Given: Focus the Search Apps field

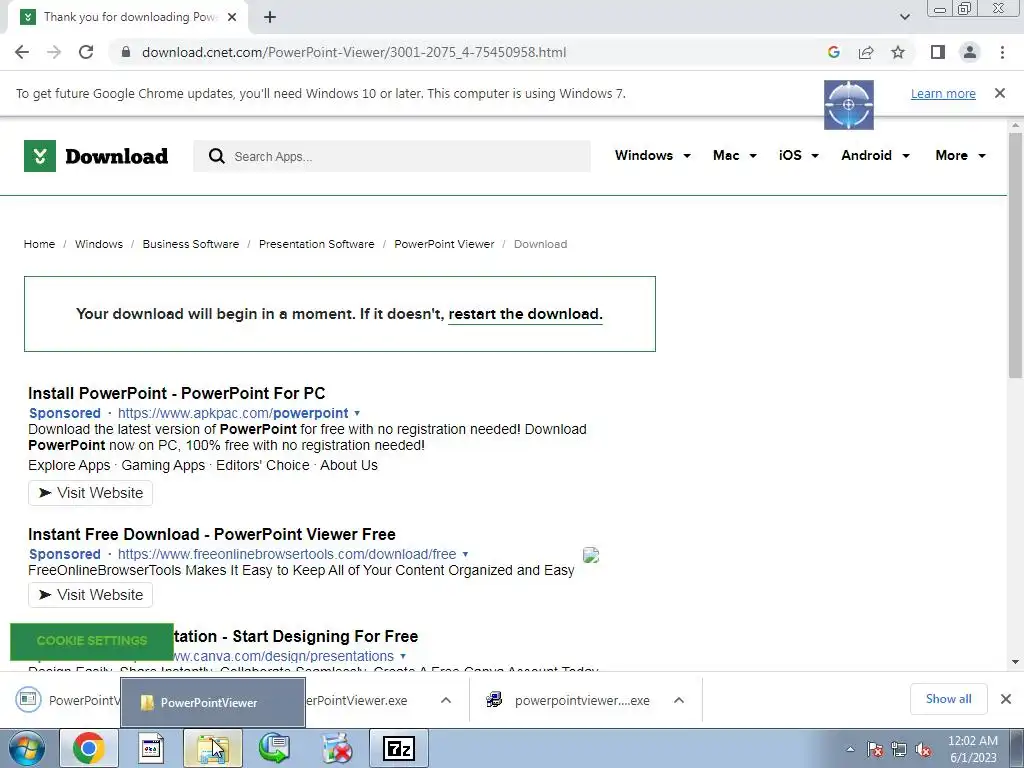Looking at the screenshot, I should point(392,156).
